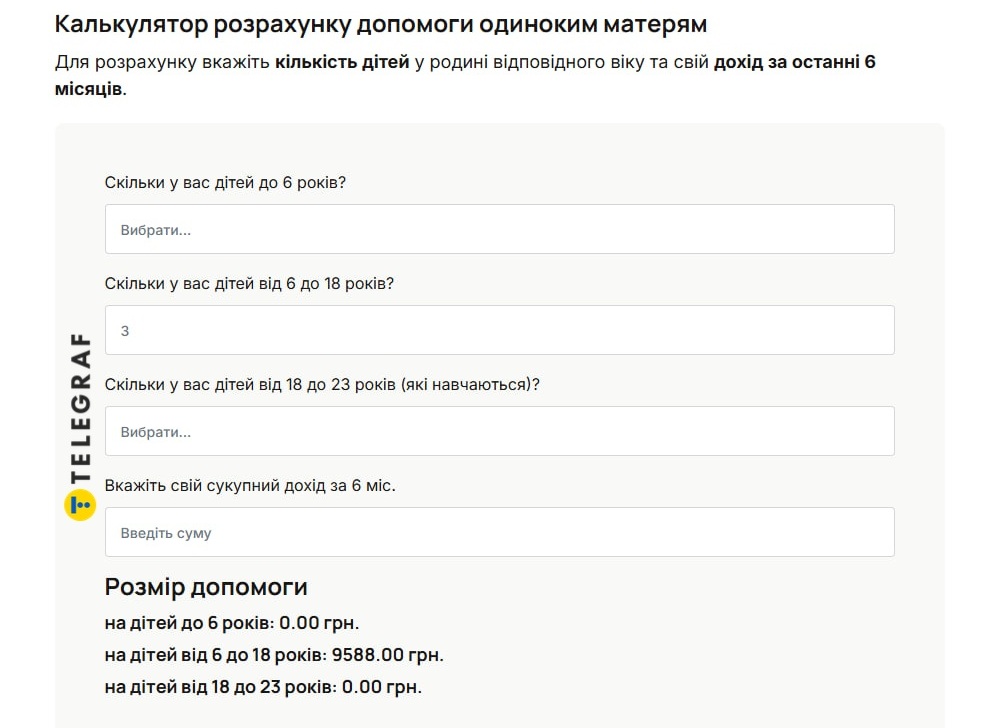Screen dimensions: 982x728
Task: Click the "Для розрахунку вкажіть" intro text
Action: click(x=162, y=62)
